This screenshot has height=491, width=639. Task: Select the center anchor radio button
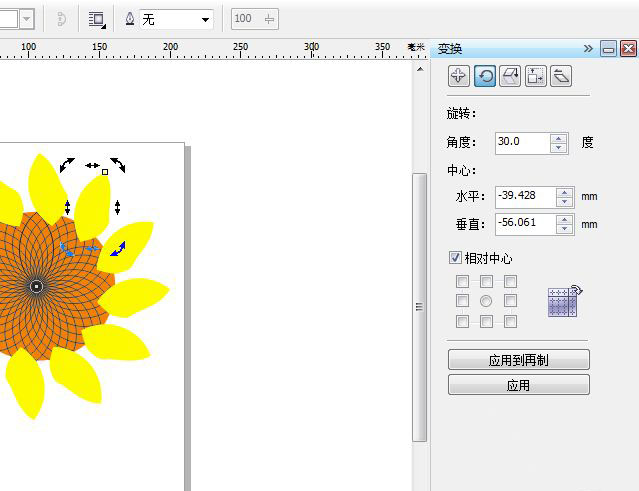tap(486, 301)
